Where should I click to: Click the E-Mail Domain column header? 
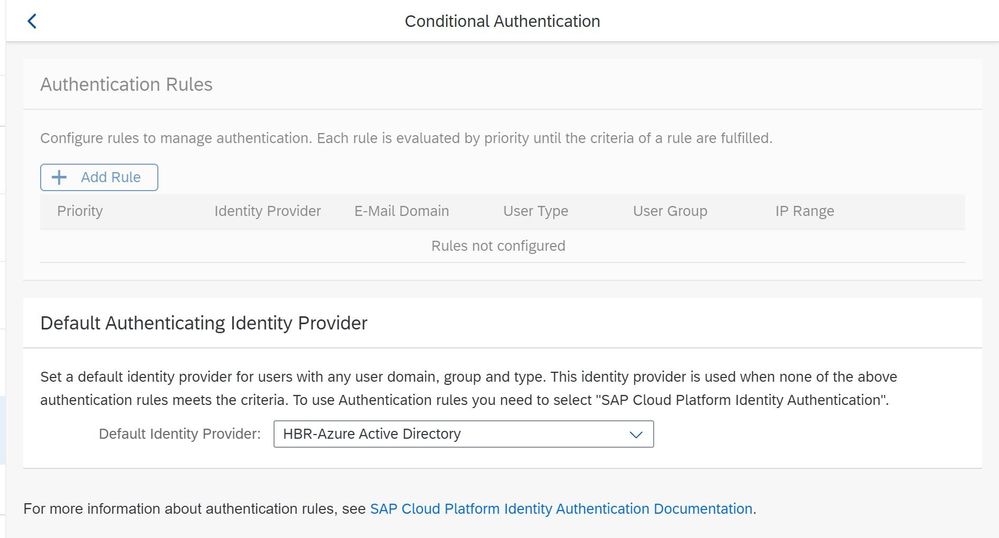tap(401, 211)
